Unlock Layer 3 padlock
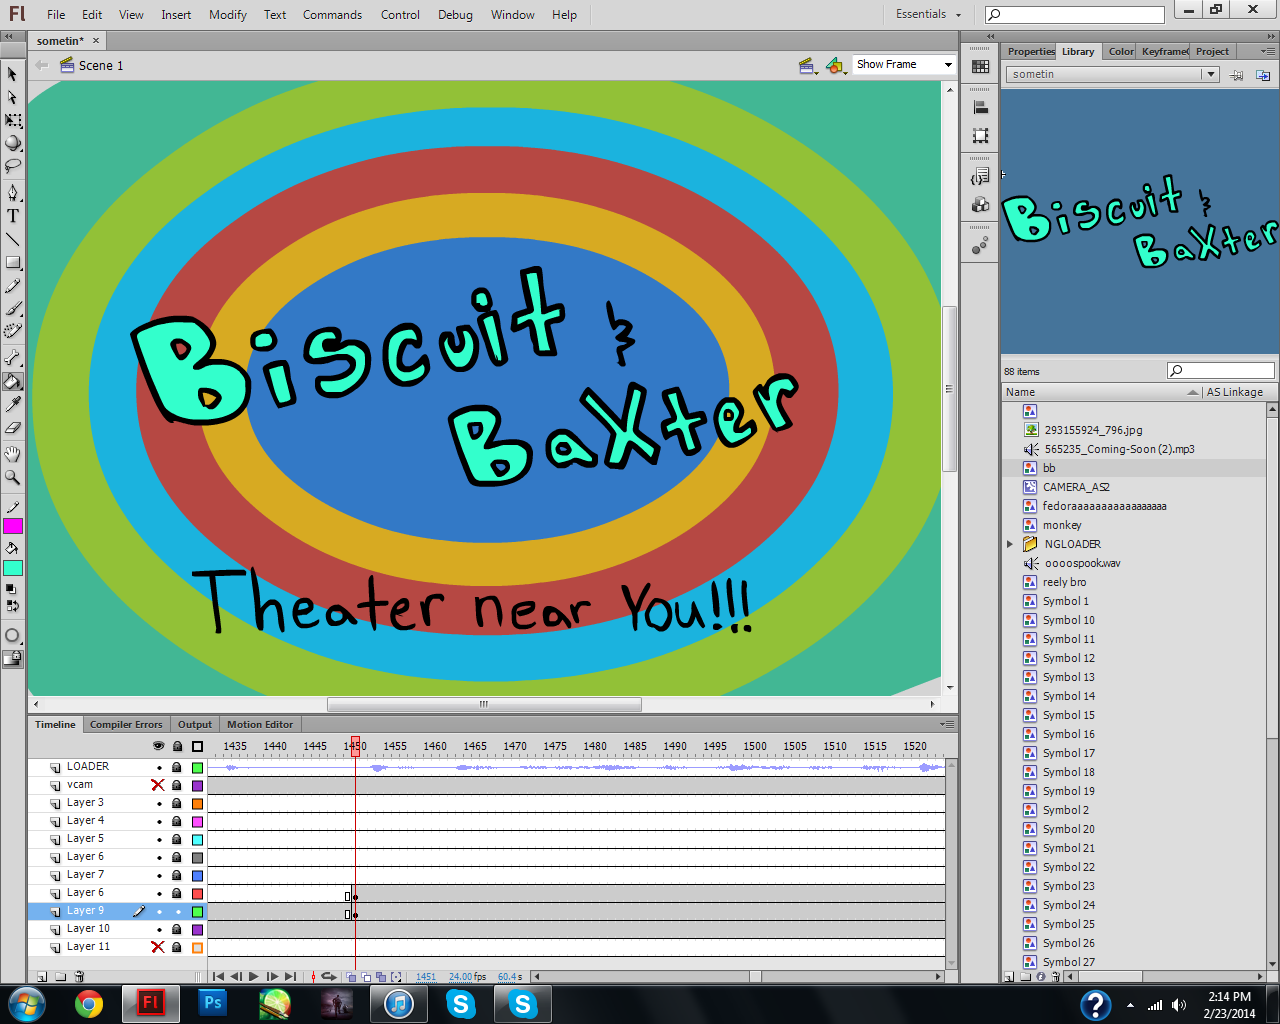This screenshot has width=1280, height=1024. (x=177, y=803)
